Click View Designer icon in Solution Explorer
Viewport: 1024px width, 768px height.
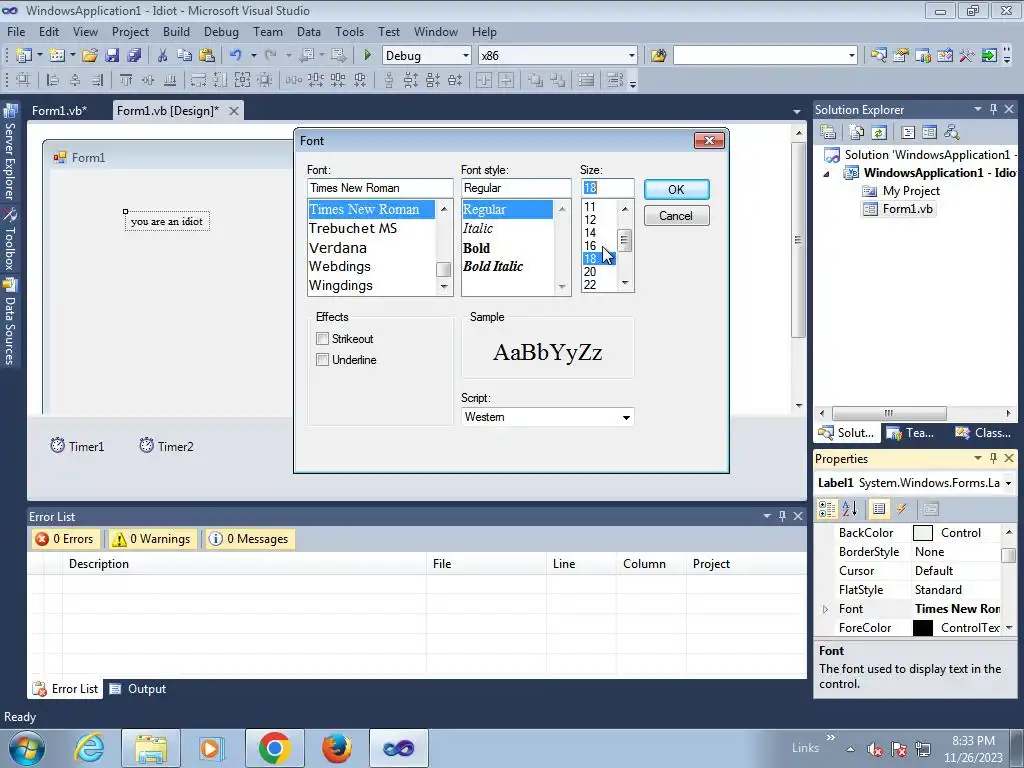(929, 133)
